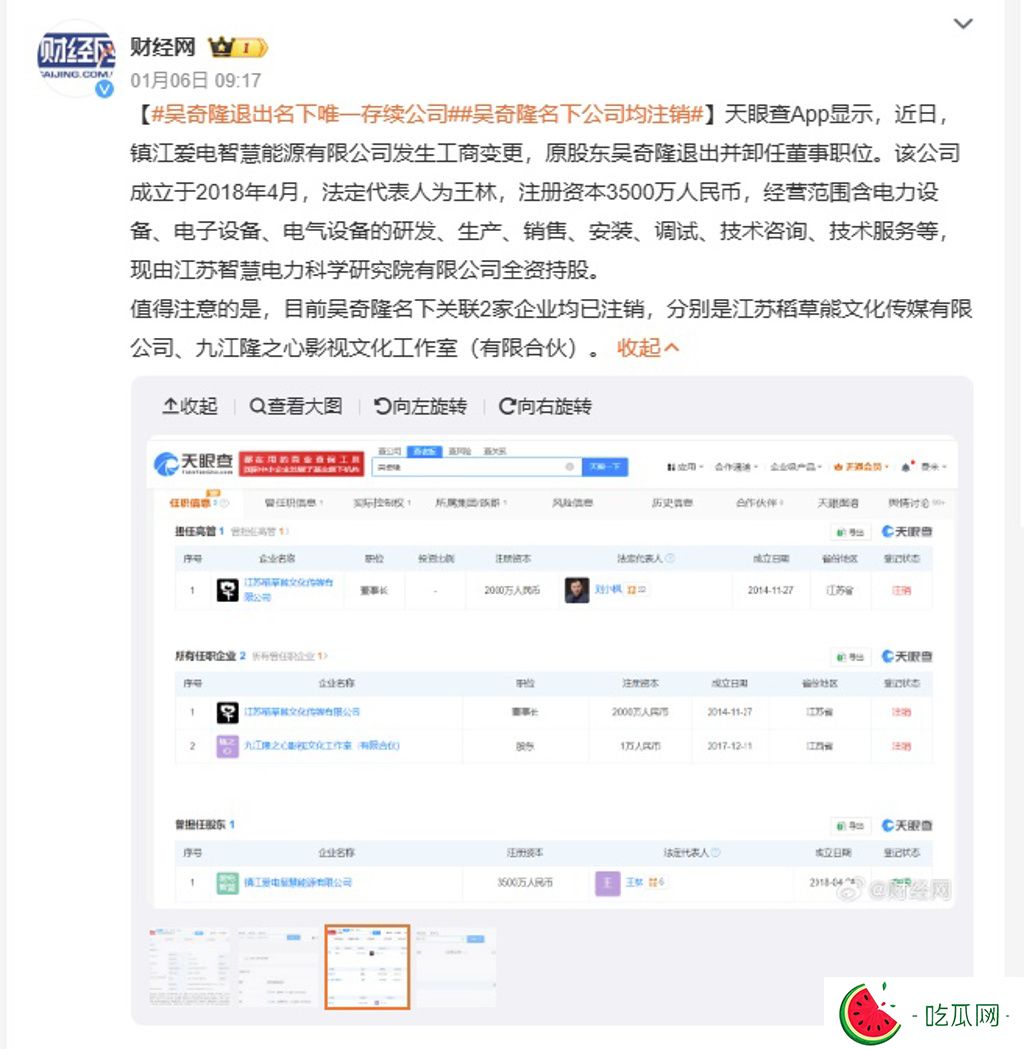
Task: Collapse post text with orange 收起 link
Action: coord(647,347)
